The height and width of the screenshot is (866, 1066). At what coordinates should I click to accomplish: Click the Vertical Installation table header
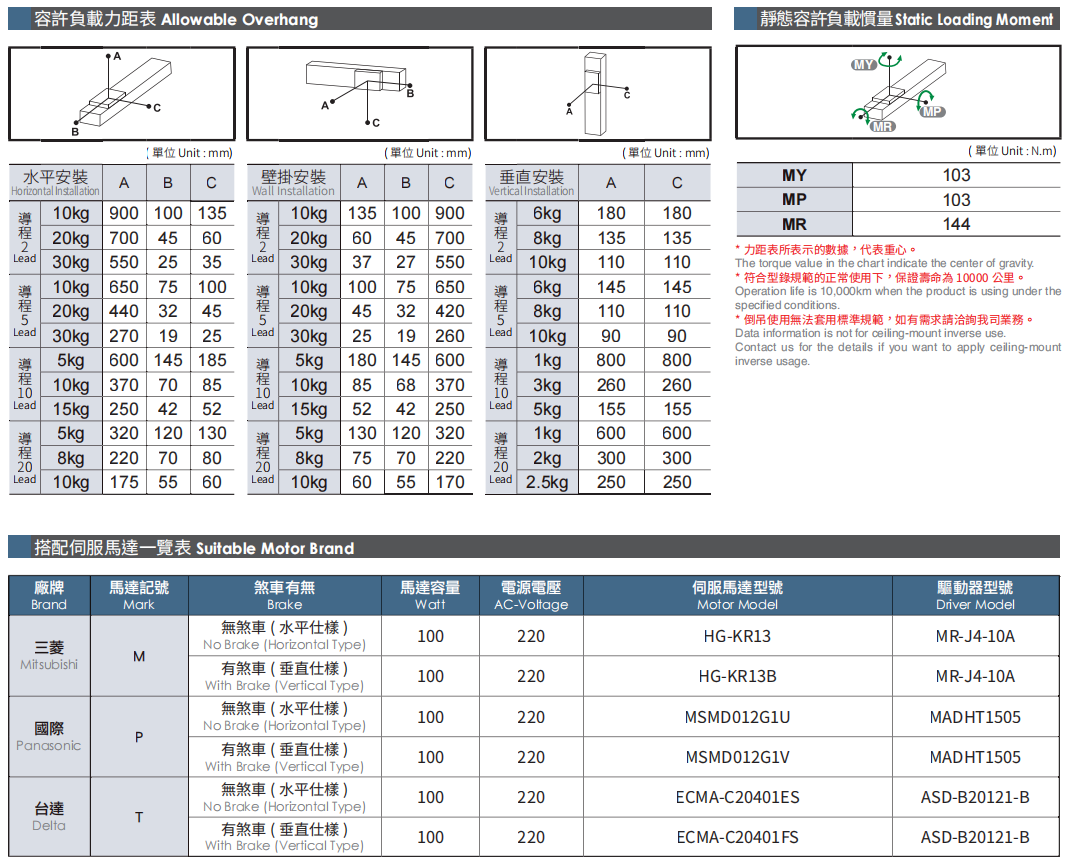coord(532,183)
